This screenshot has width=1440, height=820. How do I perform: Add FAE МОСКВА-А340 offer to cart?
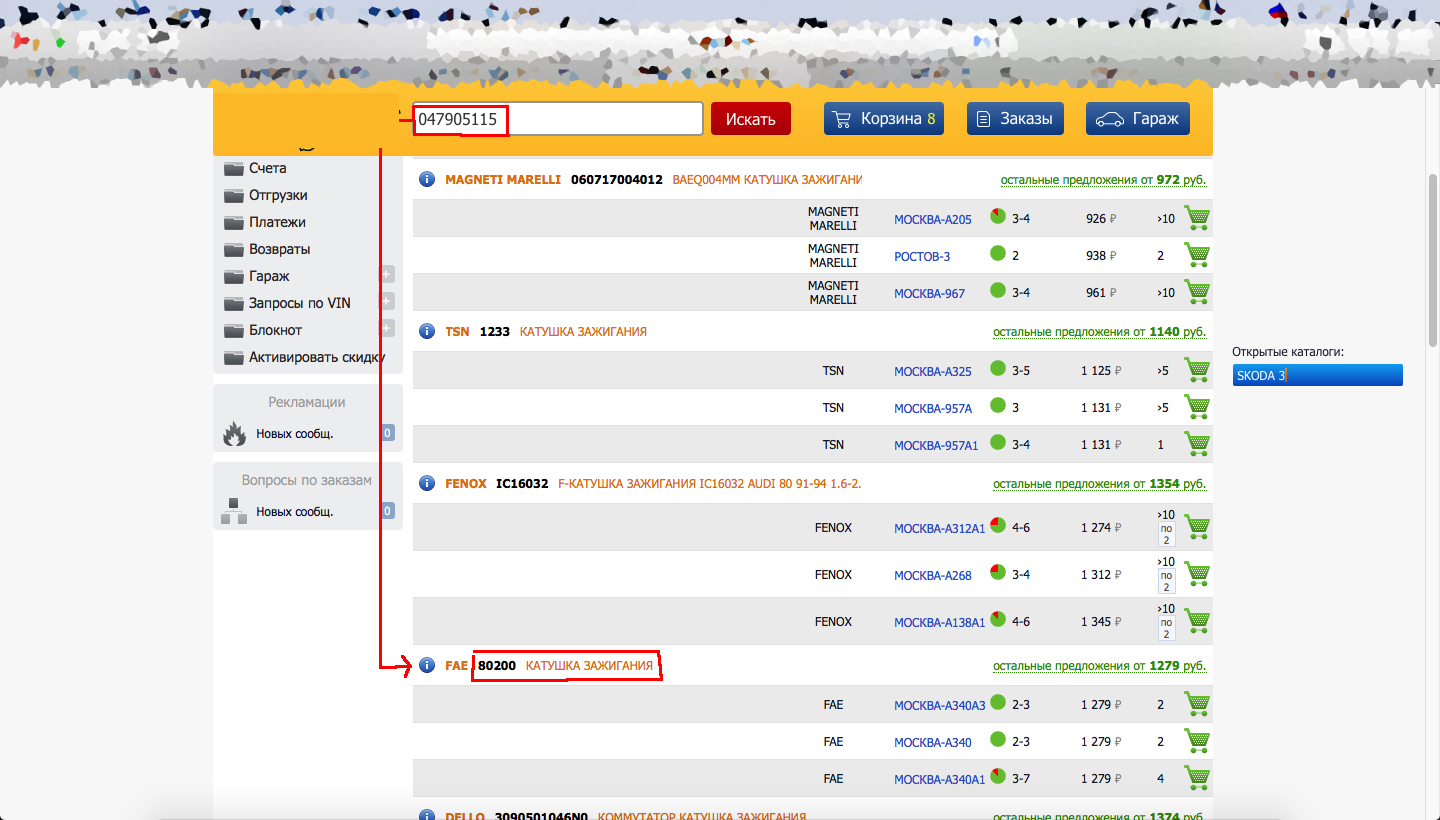1197,741
